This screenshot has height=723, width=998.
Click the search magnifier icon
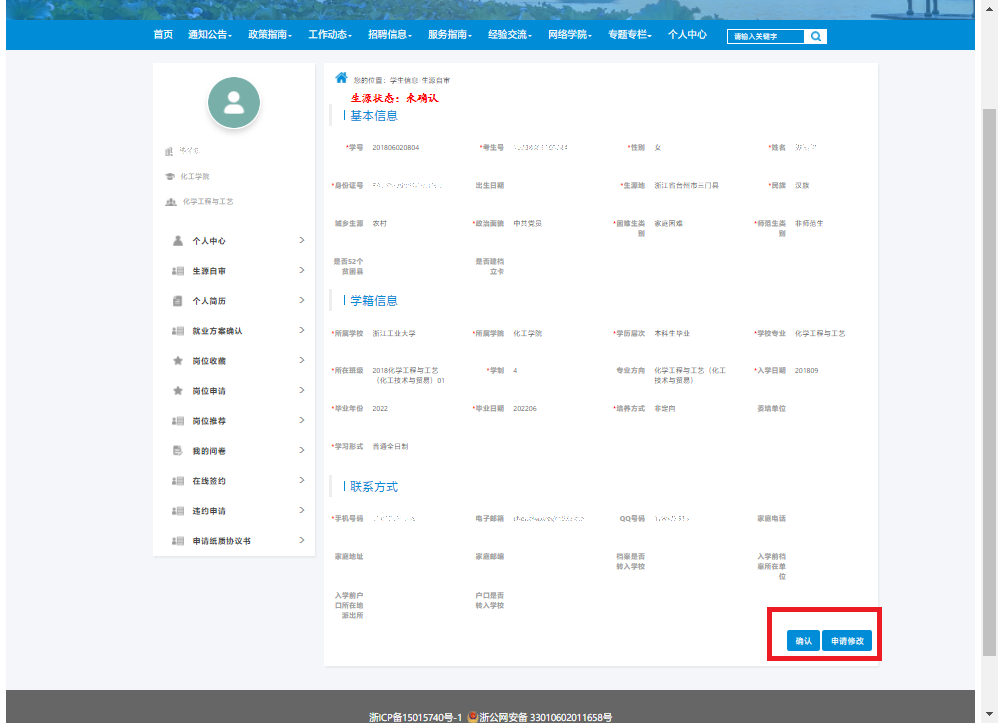click(815, 36)
